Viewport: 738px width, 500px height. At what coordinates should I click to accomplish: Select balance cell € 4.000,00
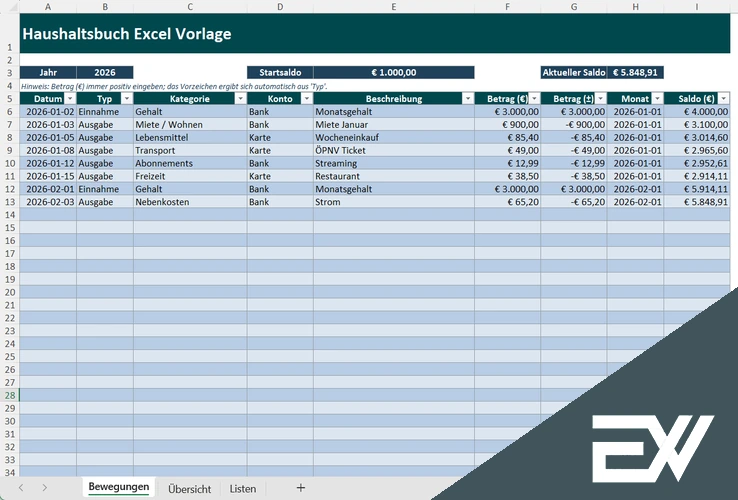coord(697,112)
